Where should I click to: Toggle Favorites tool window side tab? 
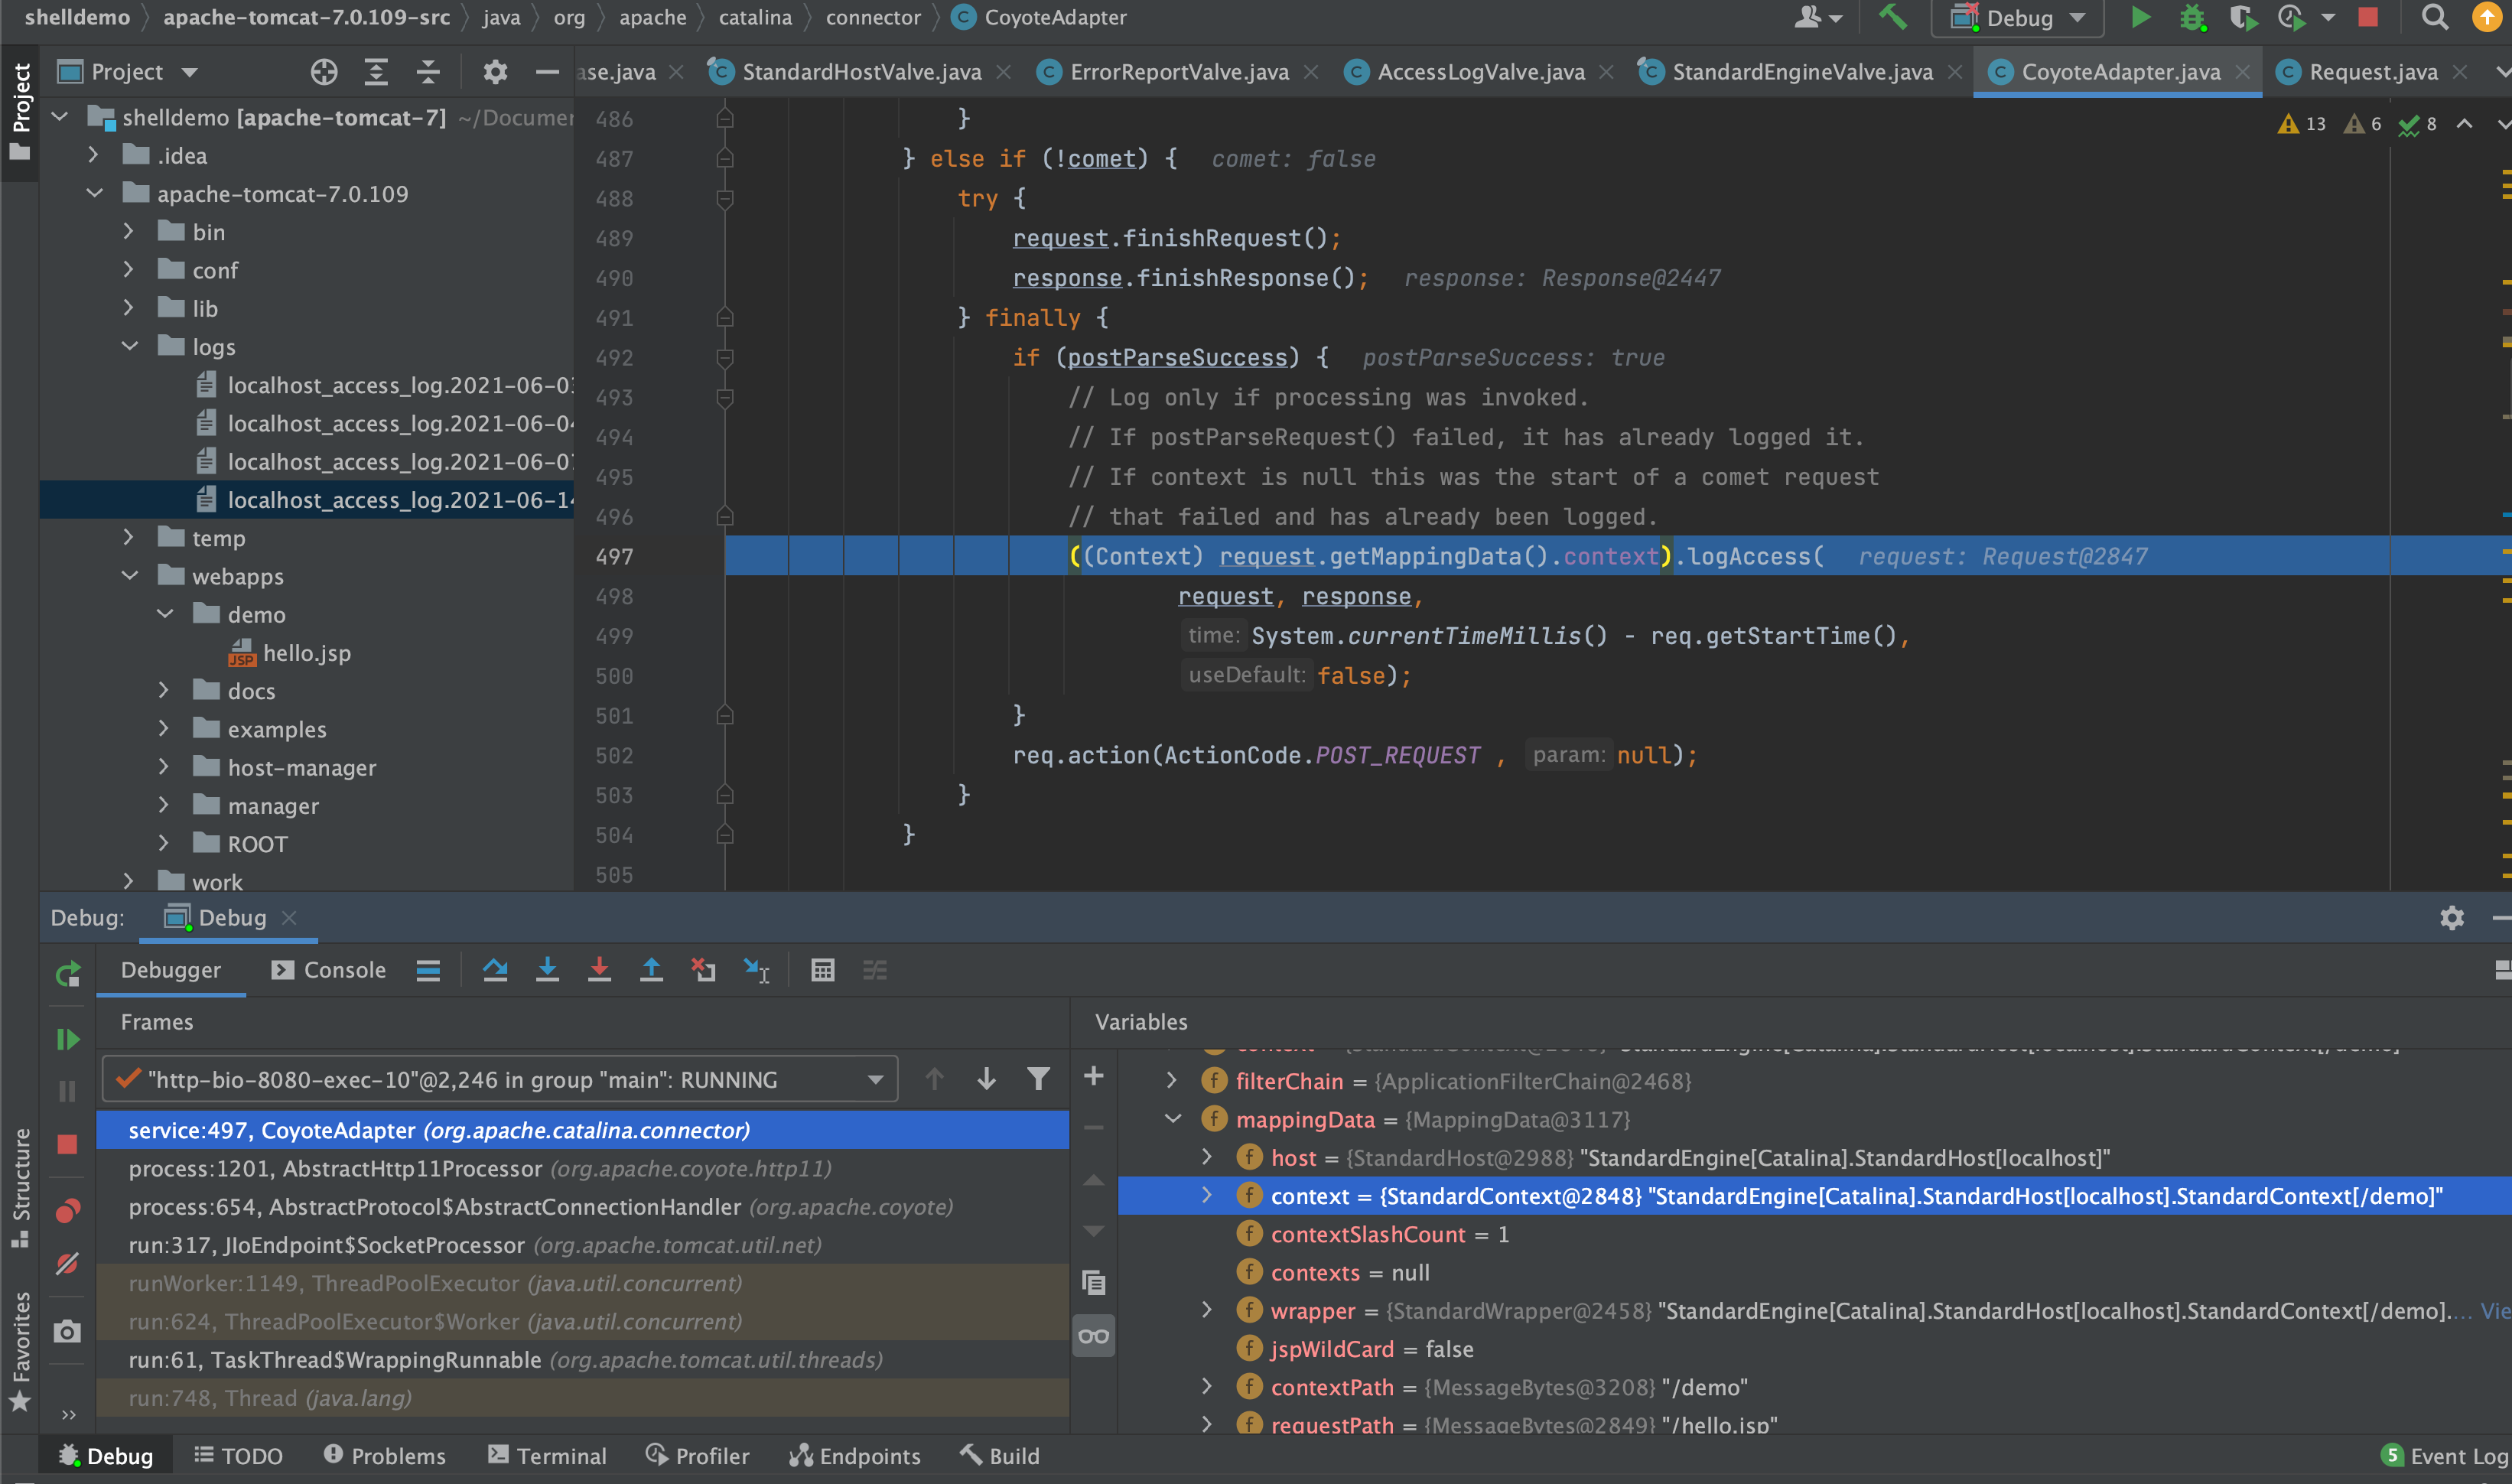20,1352
